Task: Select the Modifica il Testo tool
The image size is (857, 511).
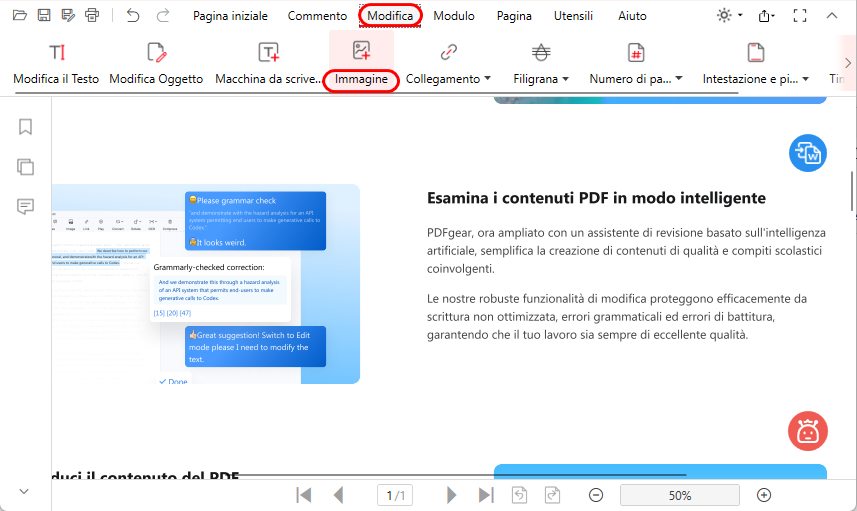Action: click(56, 63)
